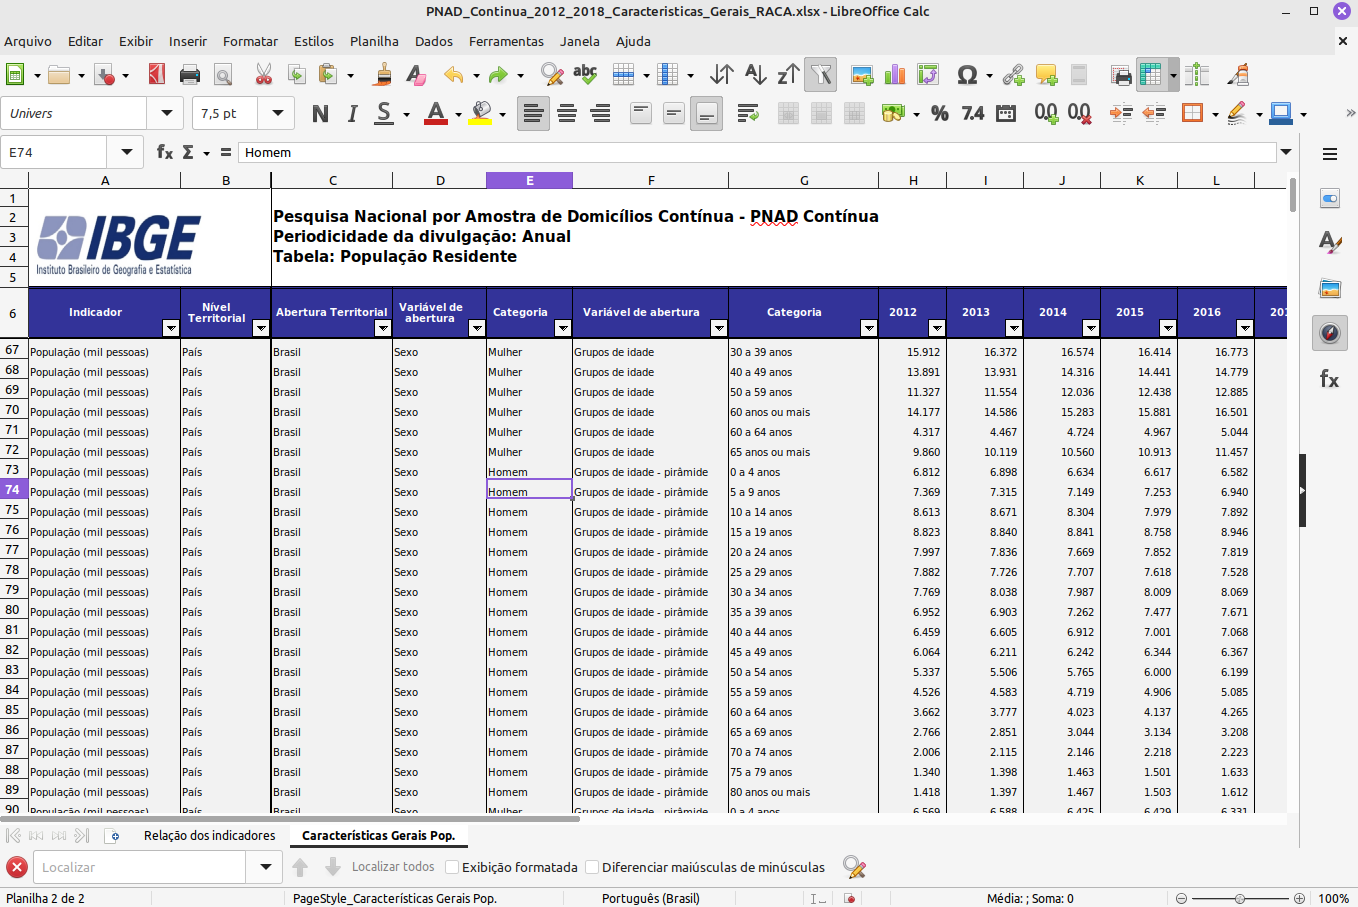The width and height of the screenshot is (1358, 907).
Task: Insert a chart using chart icon
Action: [x=895, y=75]
